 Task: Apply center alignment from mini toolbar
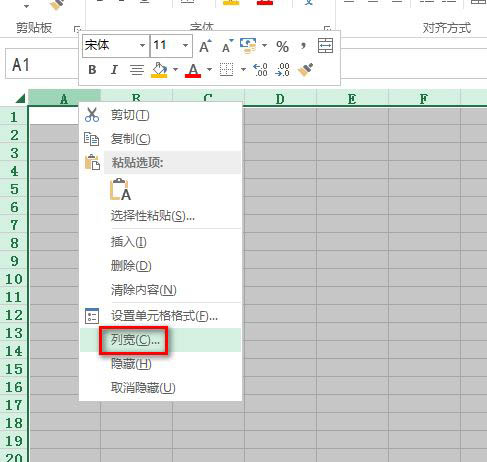[x=137, y=70]
